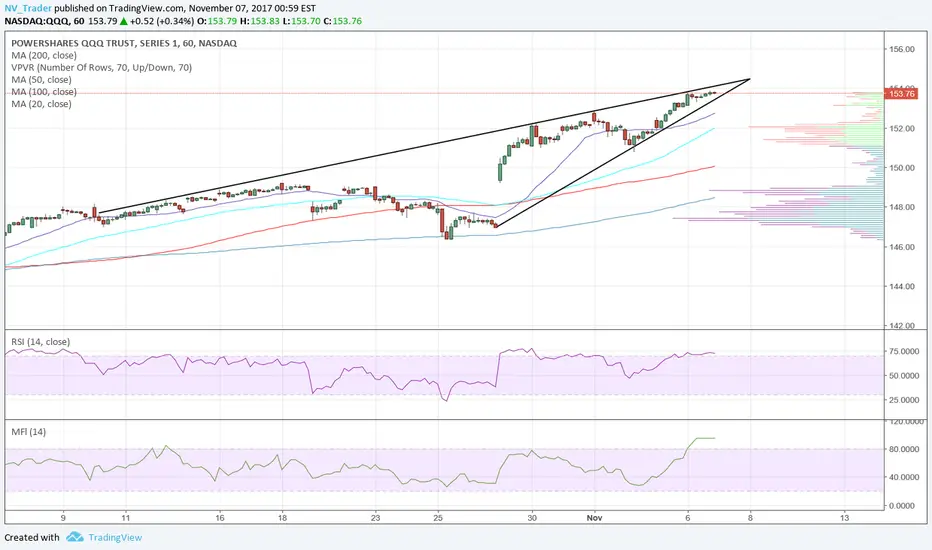932x550 pixels.
Task: Open the TradingView link in footer
Action: pyautogui.click(x=115, y=538)
